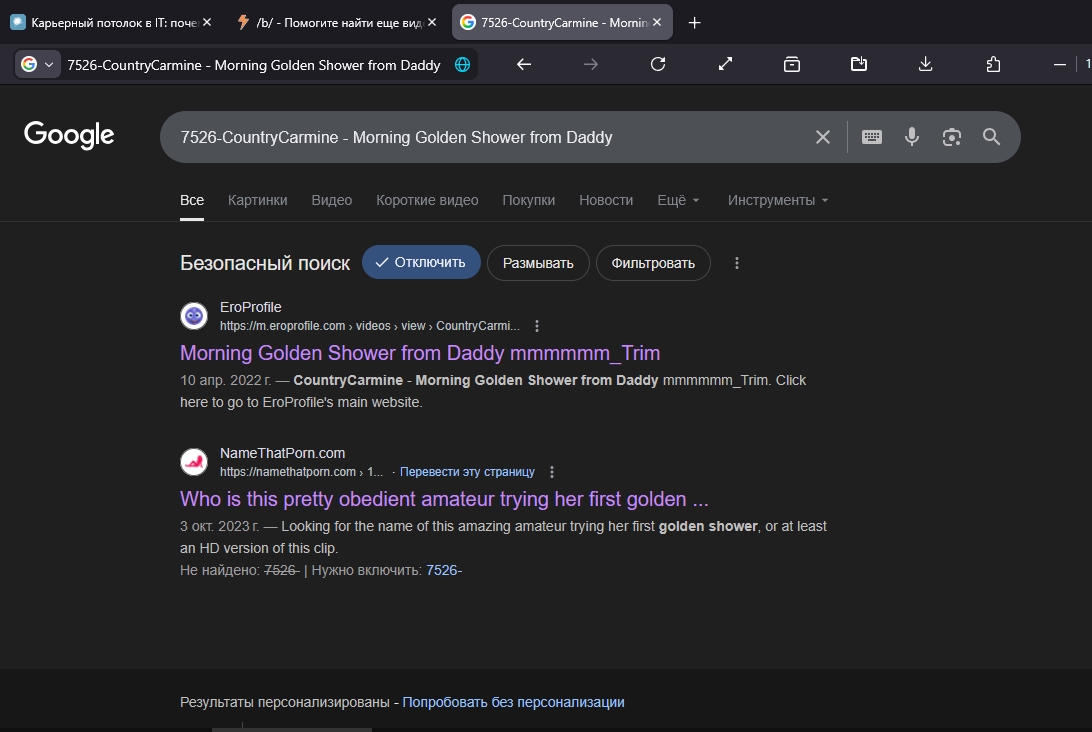Image resolution: width=1092 pixels, height=732 pixels.
Task: Switch to the 'Новости' results tab
Action: coord(606,201)
